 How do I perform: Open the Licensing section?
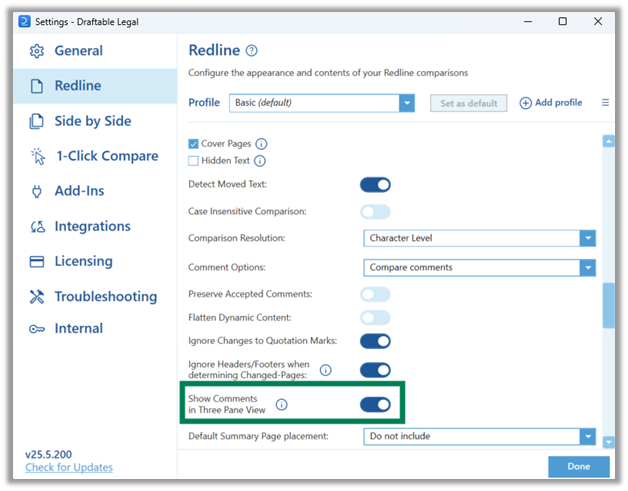(x=95, y=262)
